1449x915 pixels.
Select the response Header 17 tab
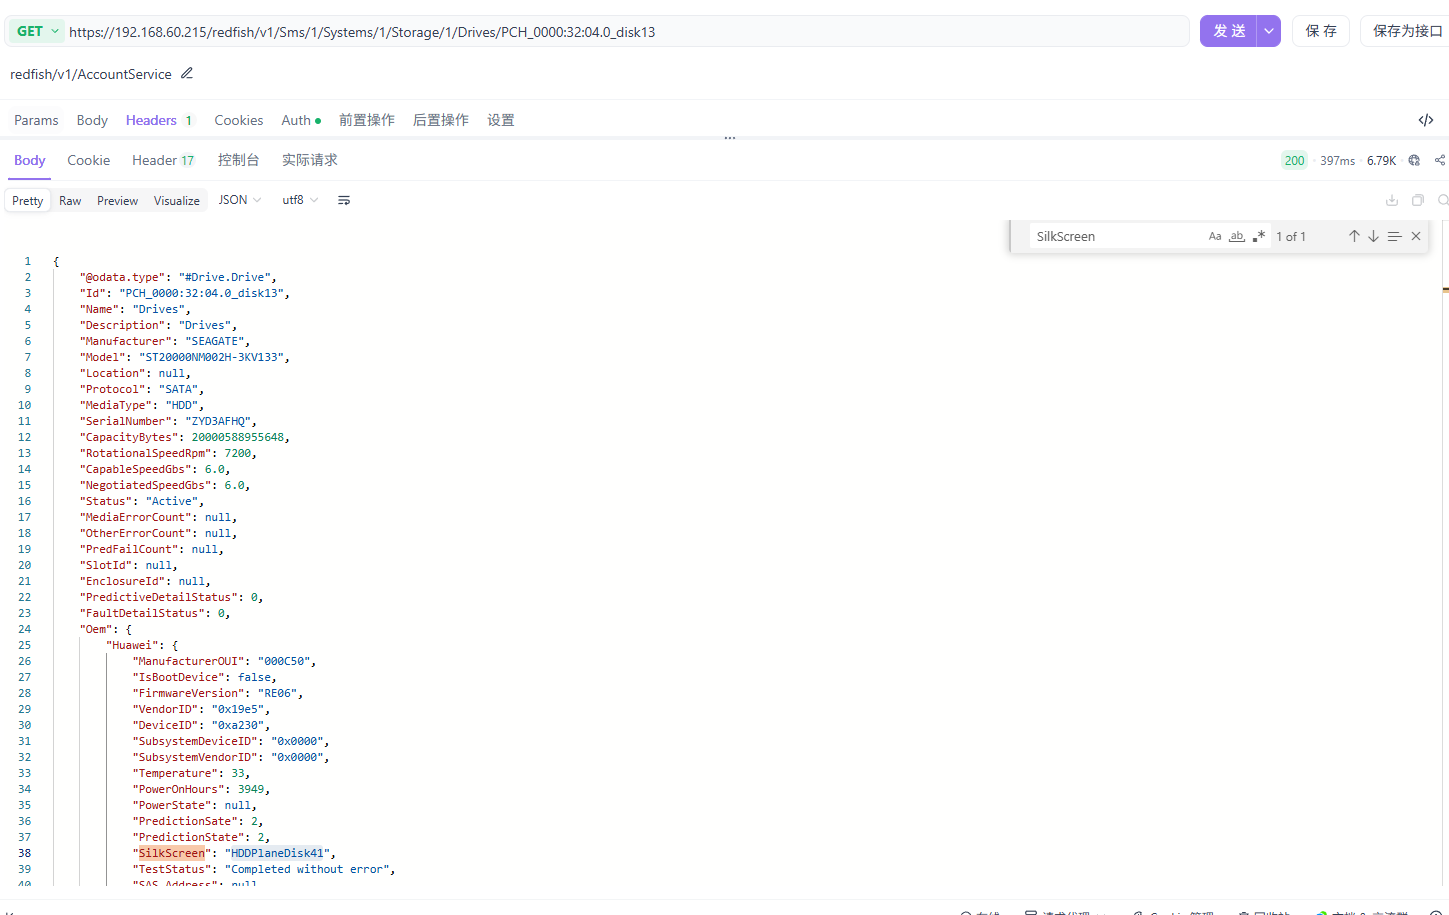coord(163,160)
